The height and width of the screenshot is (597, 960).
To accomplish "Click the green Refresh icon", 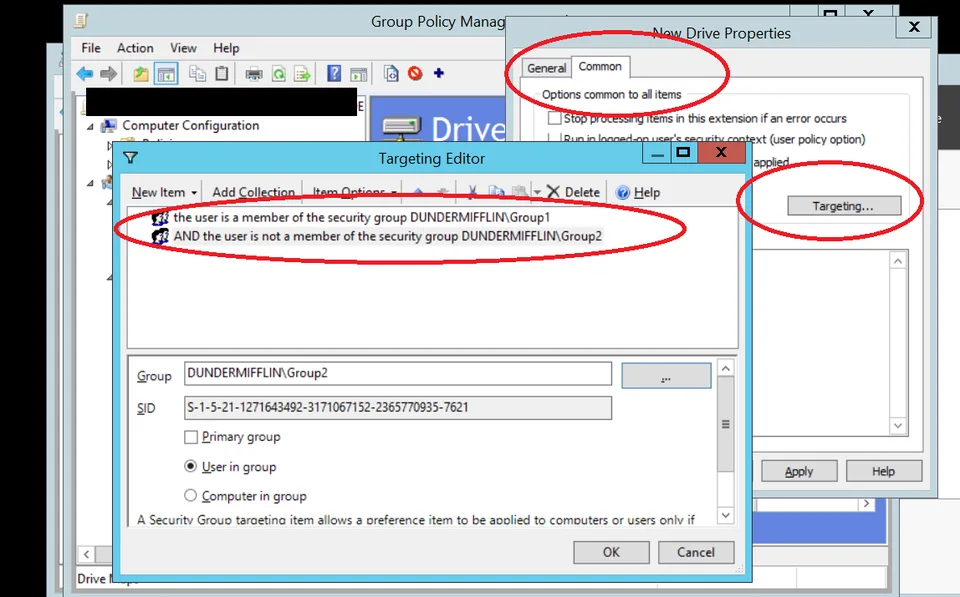I will pyautogui.click(x=279, y=74).
